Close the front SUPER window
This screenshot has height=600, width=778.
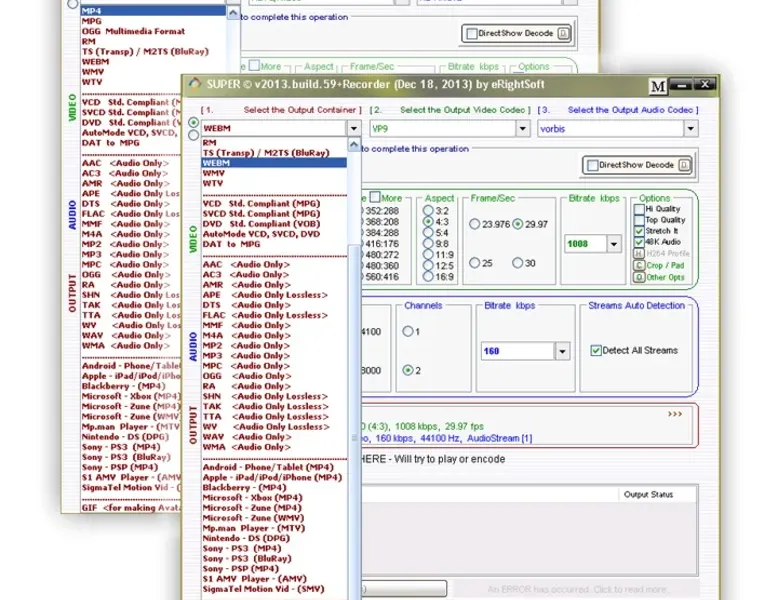click(704, 85)
